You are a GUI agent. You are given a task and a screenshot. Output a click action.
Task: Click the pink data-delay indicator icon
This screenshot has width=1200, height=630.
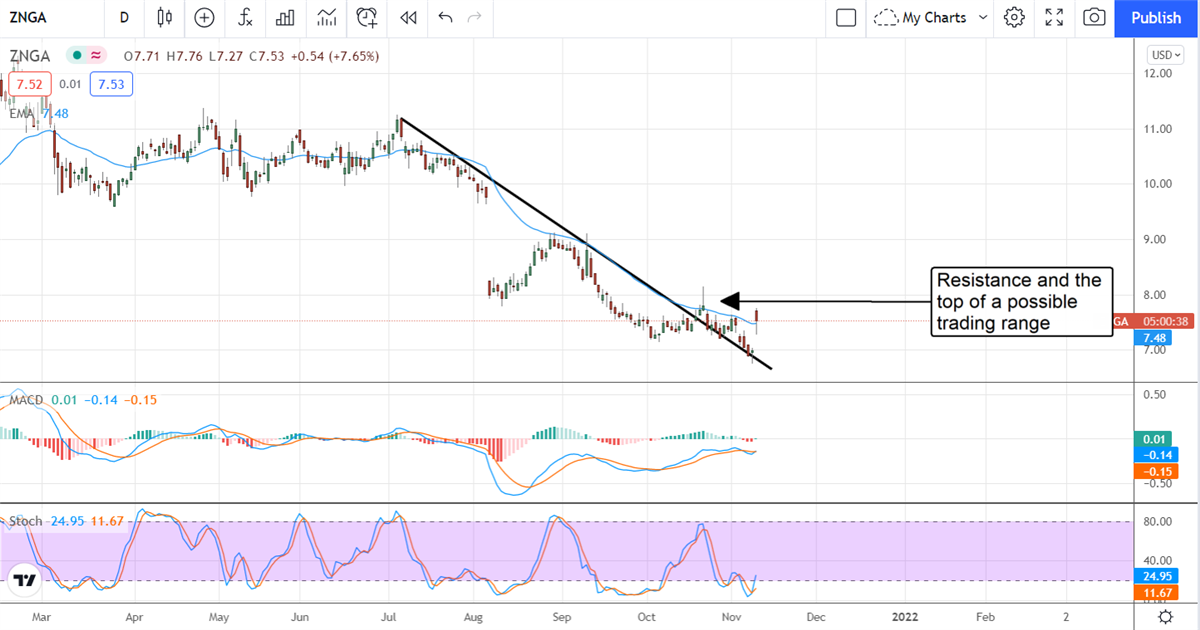click(x=95, y=56)
